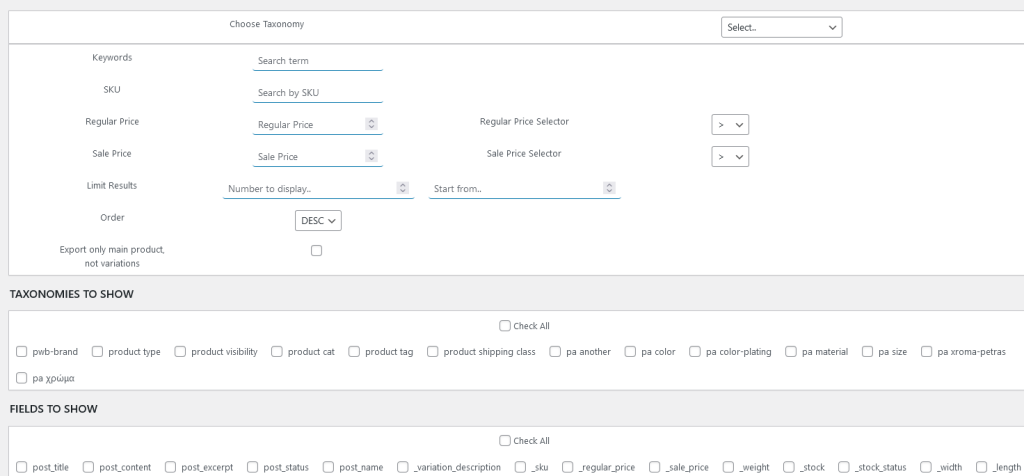Open the Choose Taxonomy Select dropdown
The width and height of the screenshot is (1024, 476).
tap(781, 27)
